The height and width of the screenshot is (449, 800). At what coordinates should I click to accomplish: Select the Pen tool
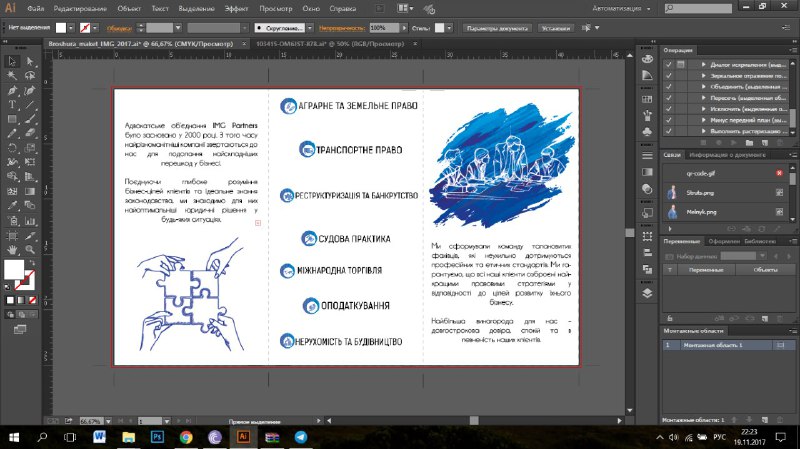tap(12, 90)
